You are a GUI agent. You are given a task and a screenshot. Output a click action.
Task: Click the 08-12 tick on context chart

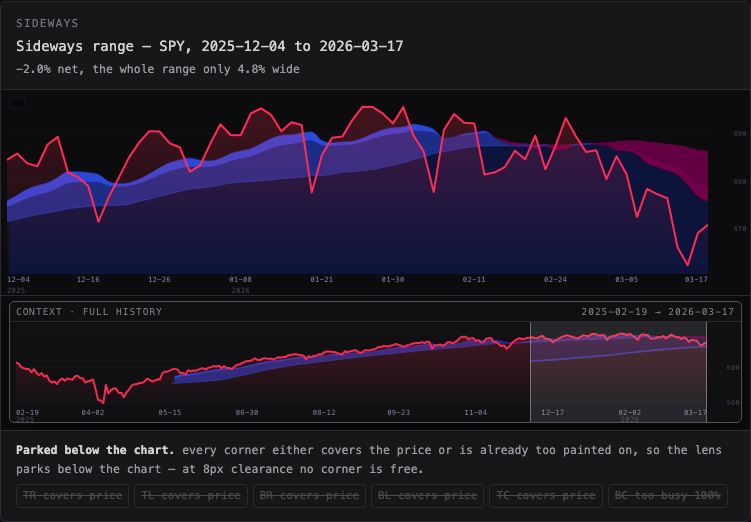[x=324, y=412]
